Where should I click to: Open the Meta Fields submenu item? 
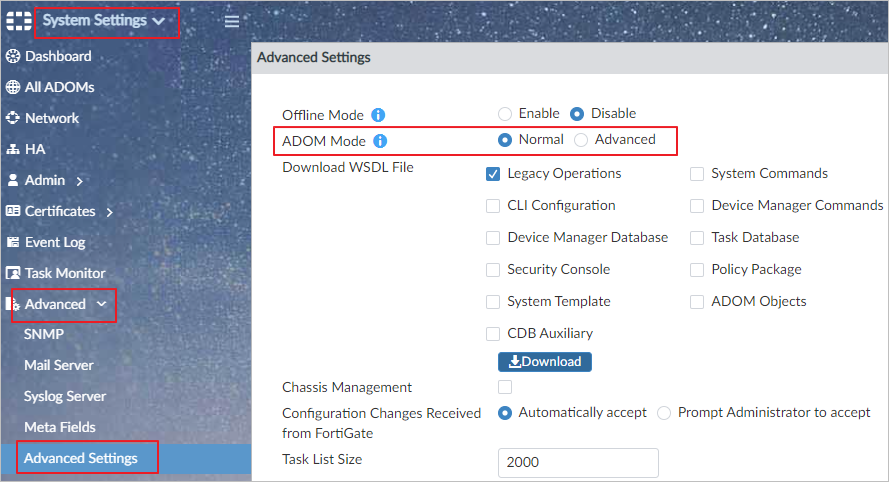60,427
